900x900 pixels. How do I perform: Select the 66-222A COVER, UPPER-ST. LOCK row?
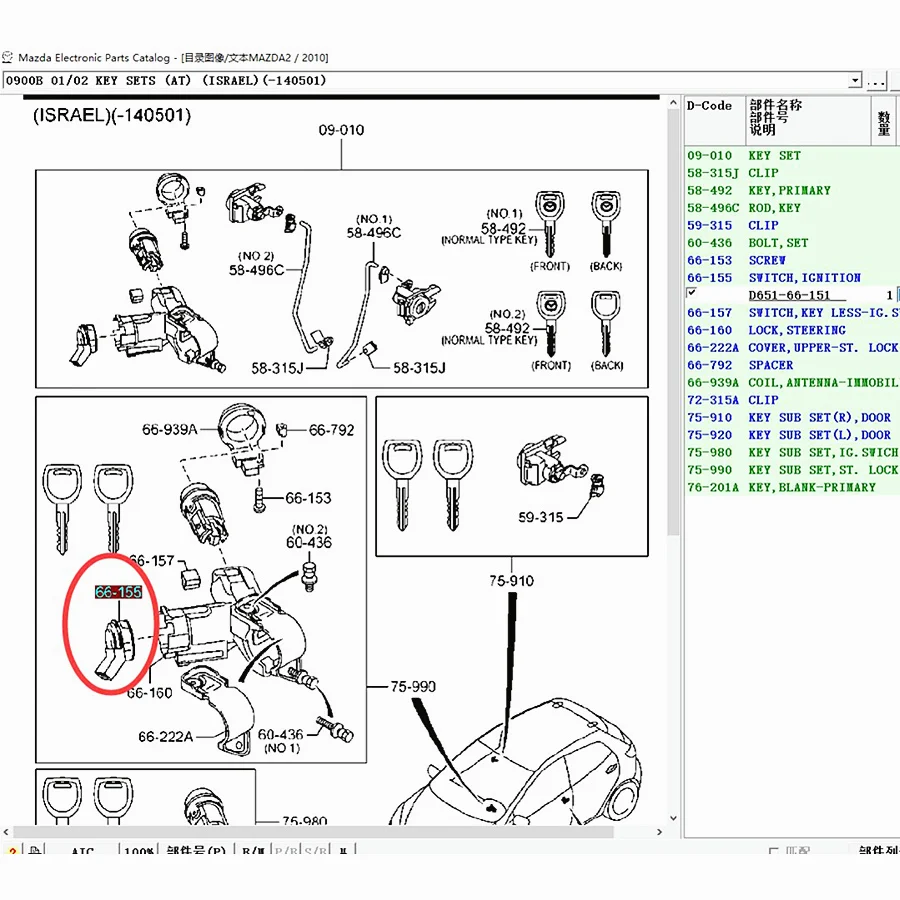point(792,348)
